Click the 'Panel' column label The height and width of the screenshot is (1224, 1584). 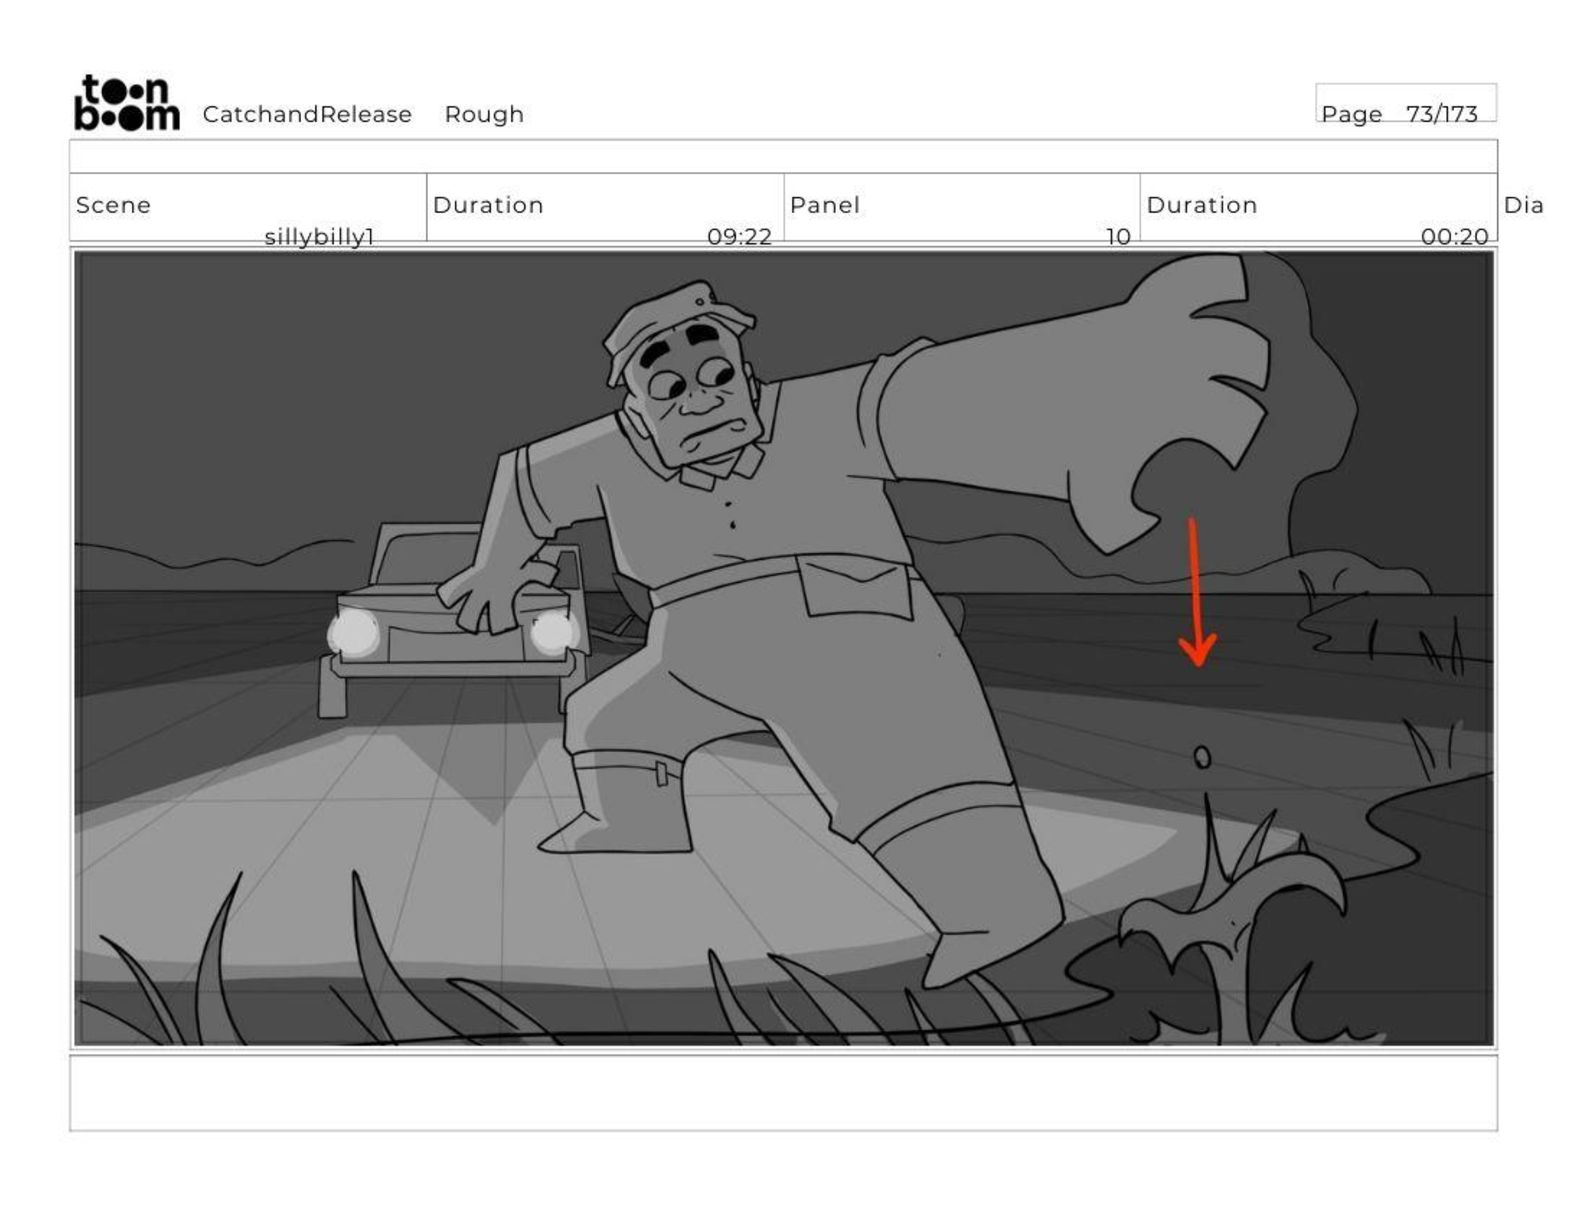(x=824, y=205)
